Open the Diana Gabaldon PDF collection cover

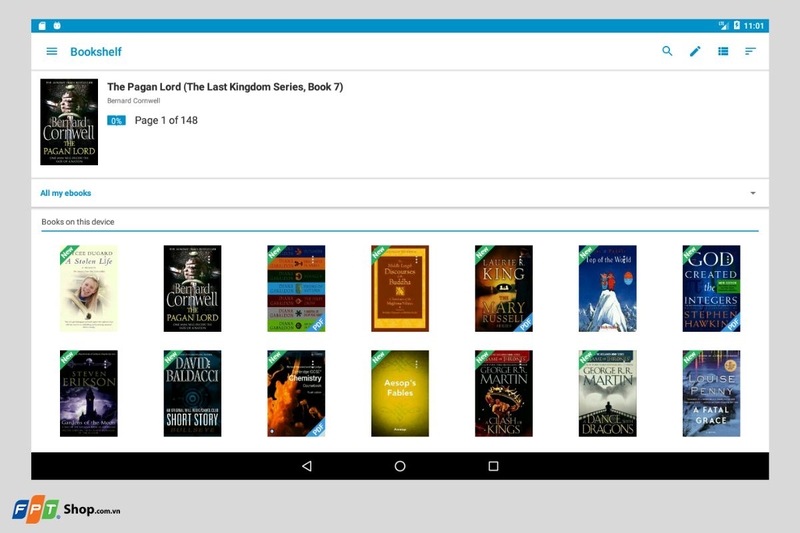coord(296,288)
